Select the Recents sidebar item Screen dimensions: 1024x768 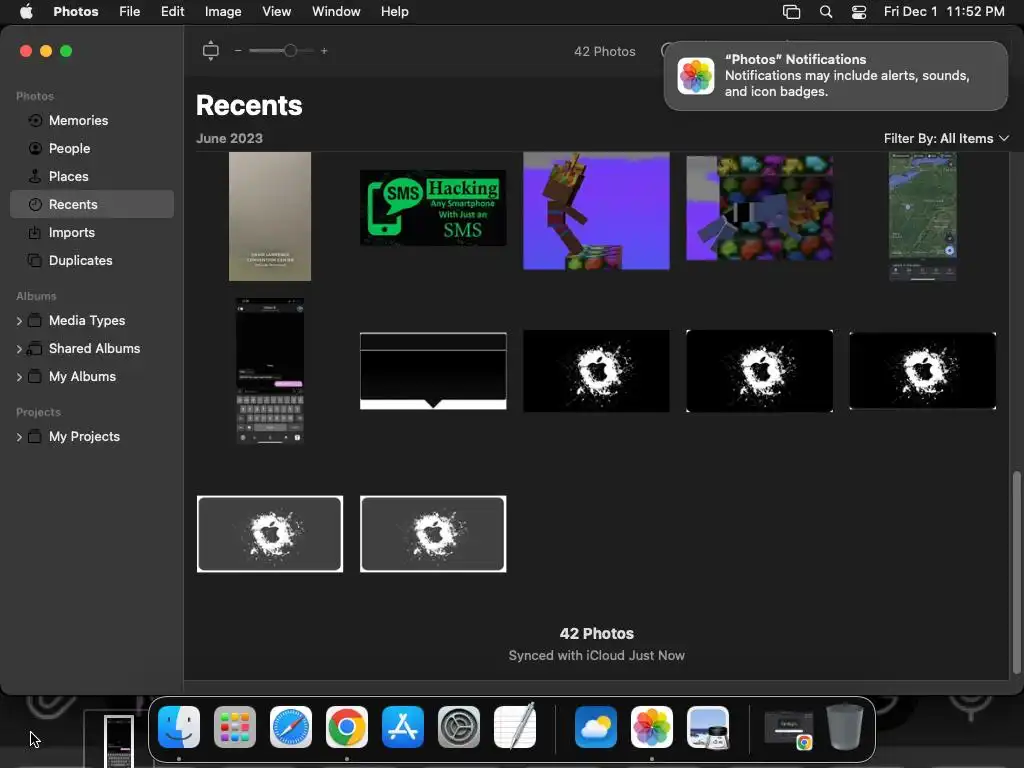[x=91, y=204]
